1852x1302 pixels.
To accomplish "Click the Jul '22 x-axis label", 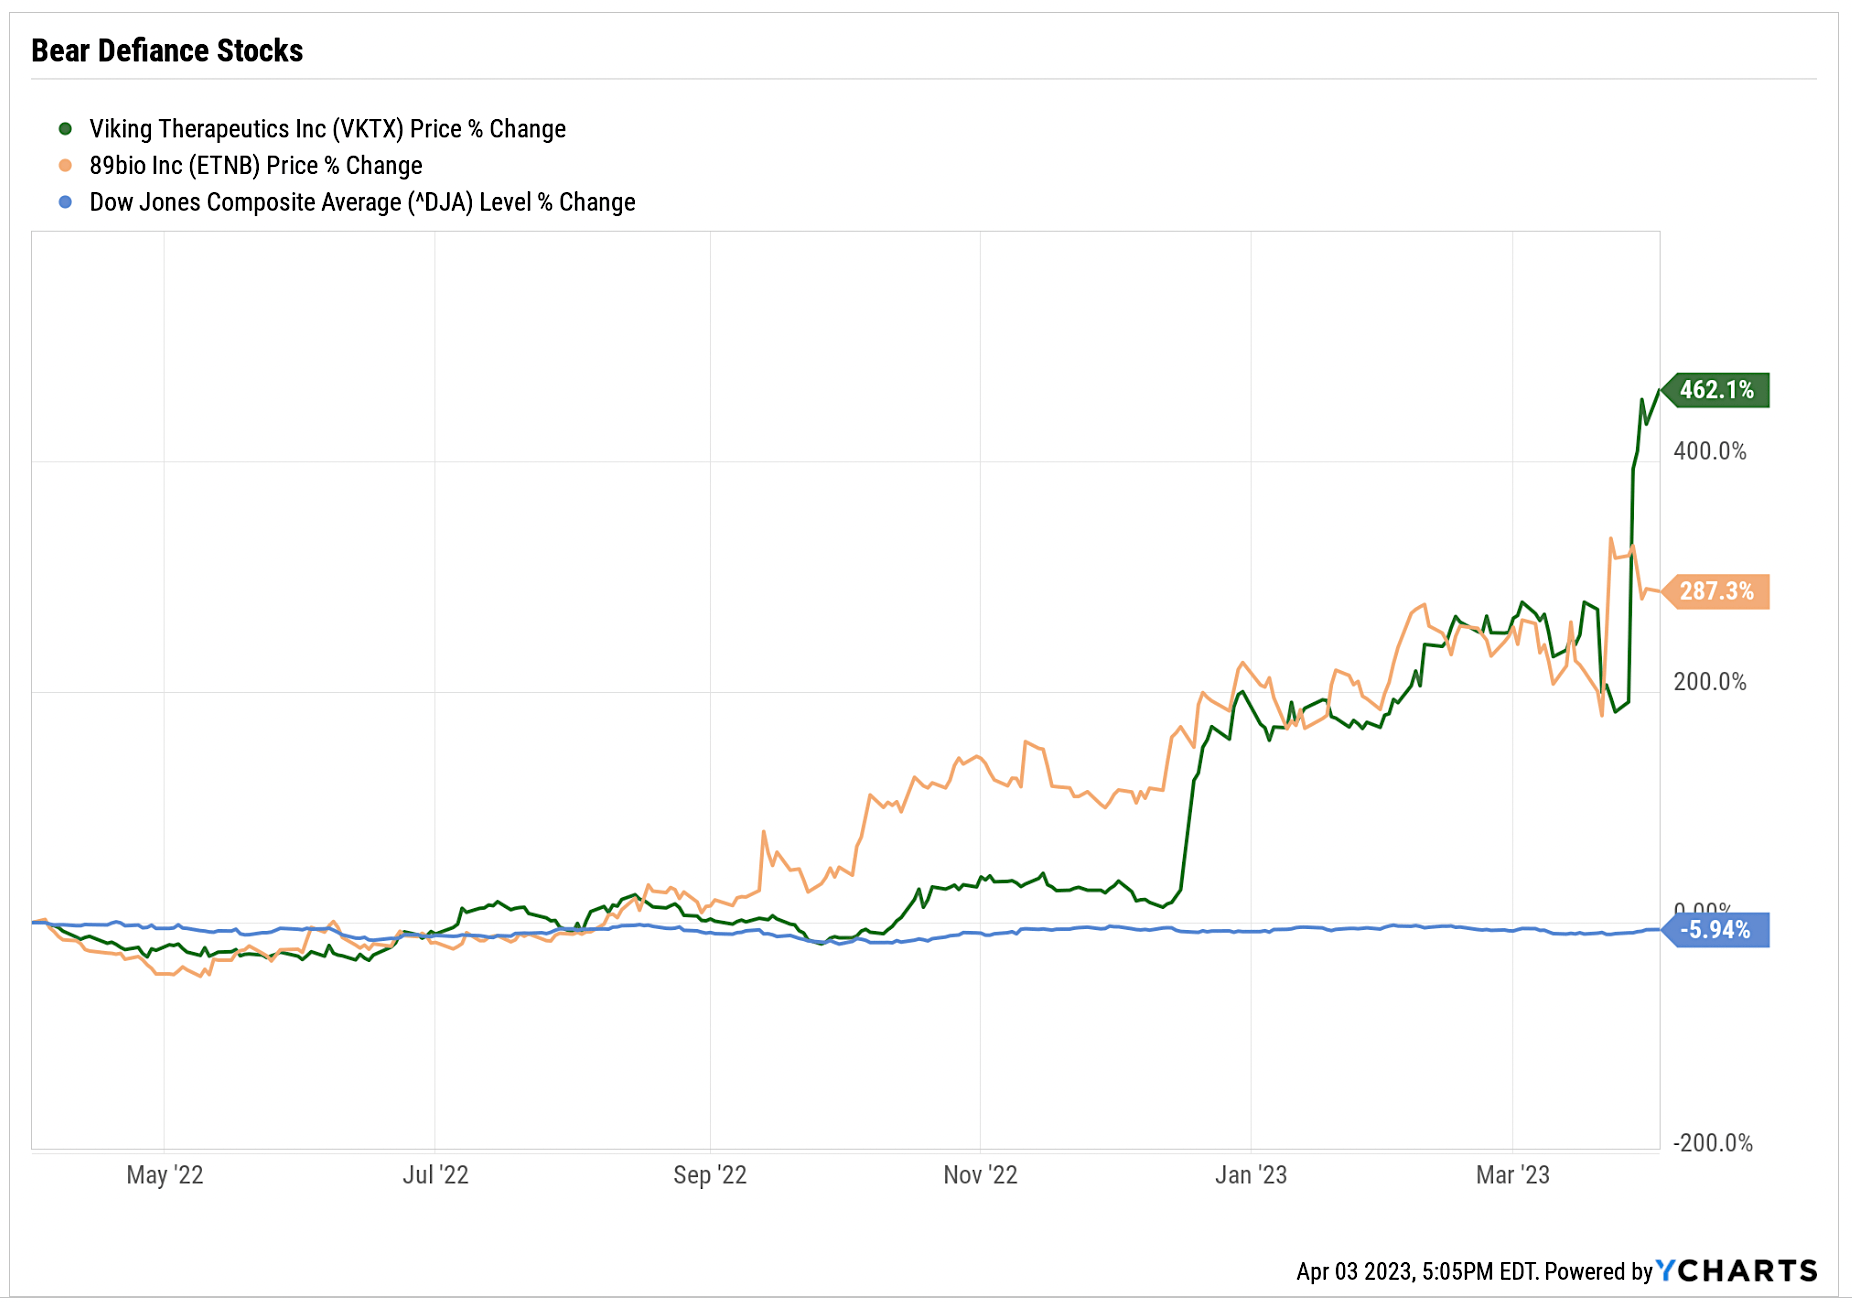I will 435,1175.
